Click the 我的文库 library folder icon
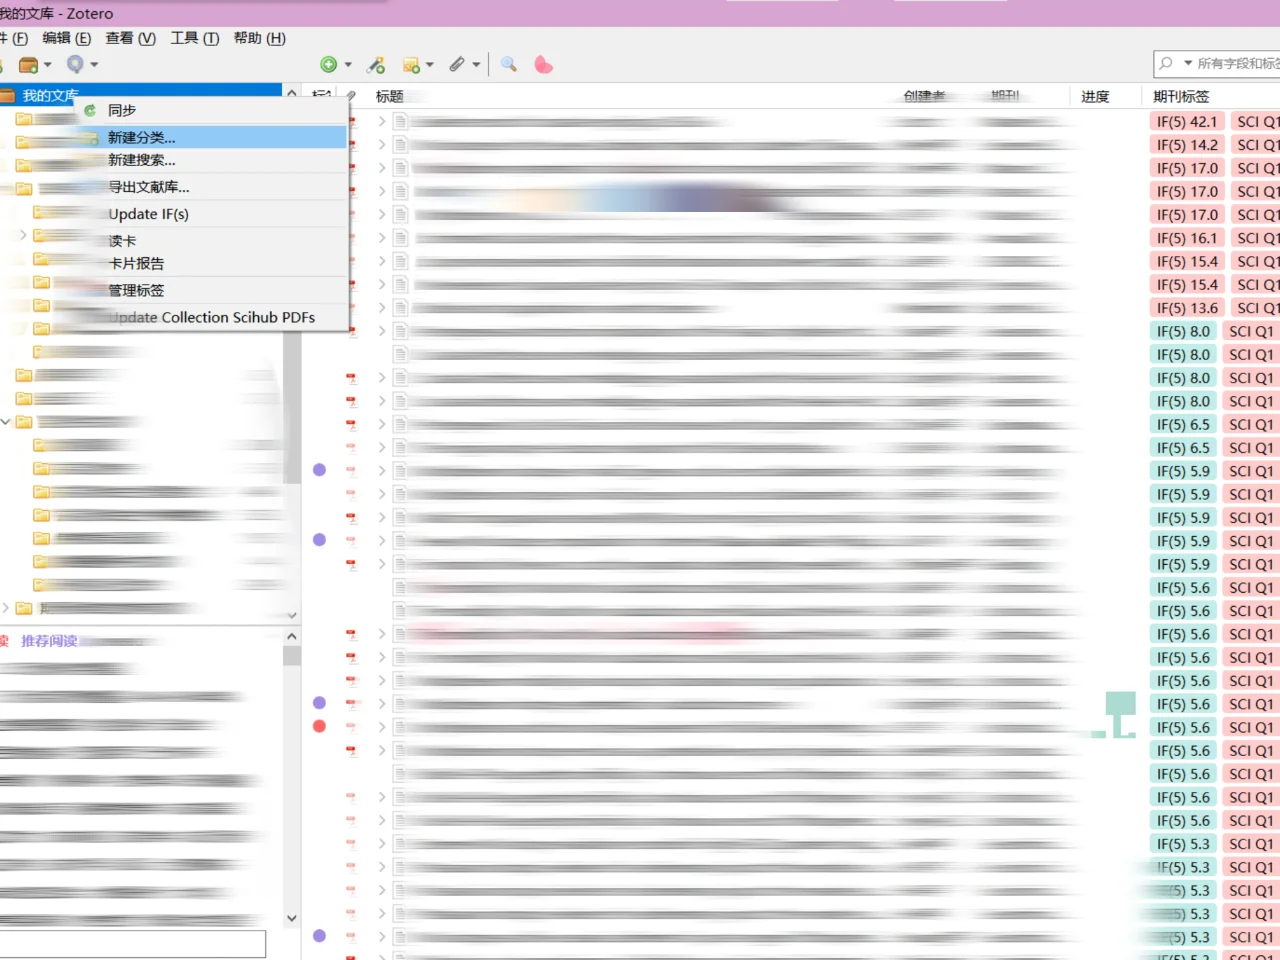1280x960 pixels. coord(6,96)
